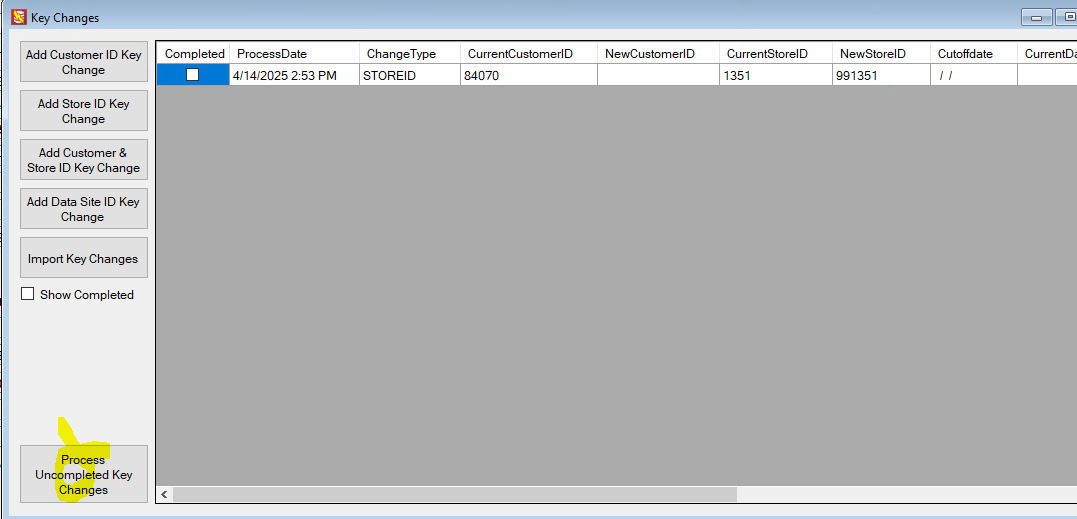Select the cell 'STOREID'

410,75
